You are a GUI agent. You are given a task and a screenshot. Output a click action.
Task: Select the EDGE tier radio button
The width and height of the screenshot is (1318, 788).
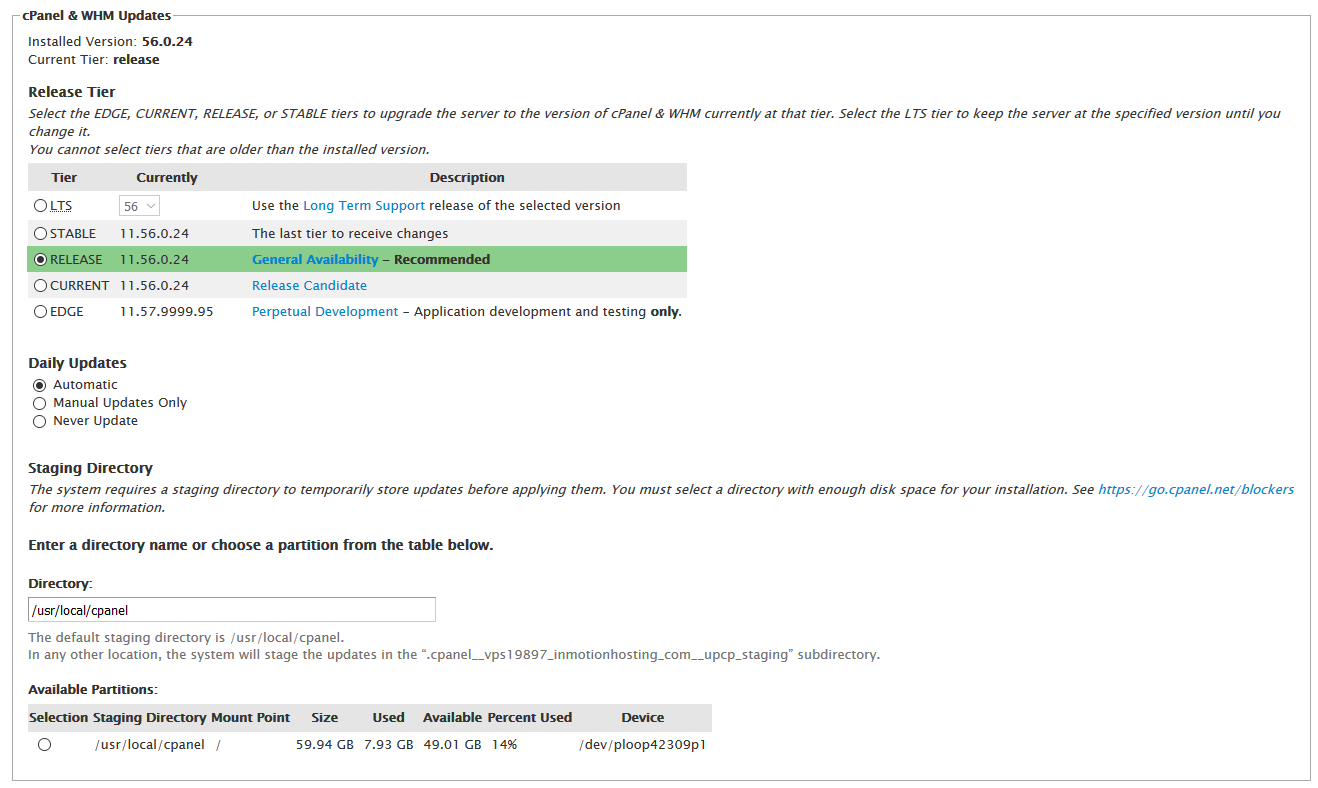click(x=40, y=312)
